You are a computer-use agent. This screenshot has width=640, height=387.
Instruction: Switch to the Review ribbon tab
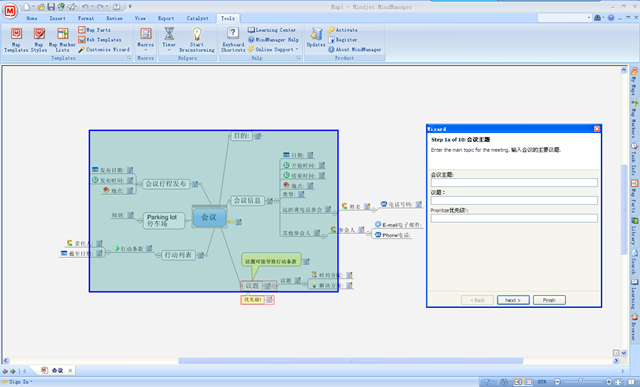point(114,18)
